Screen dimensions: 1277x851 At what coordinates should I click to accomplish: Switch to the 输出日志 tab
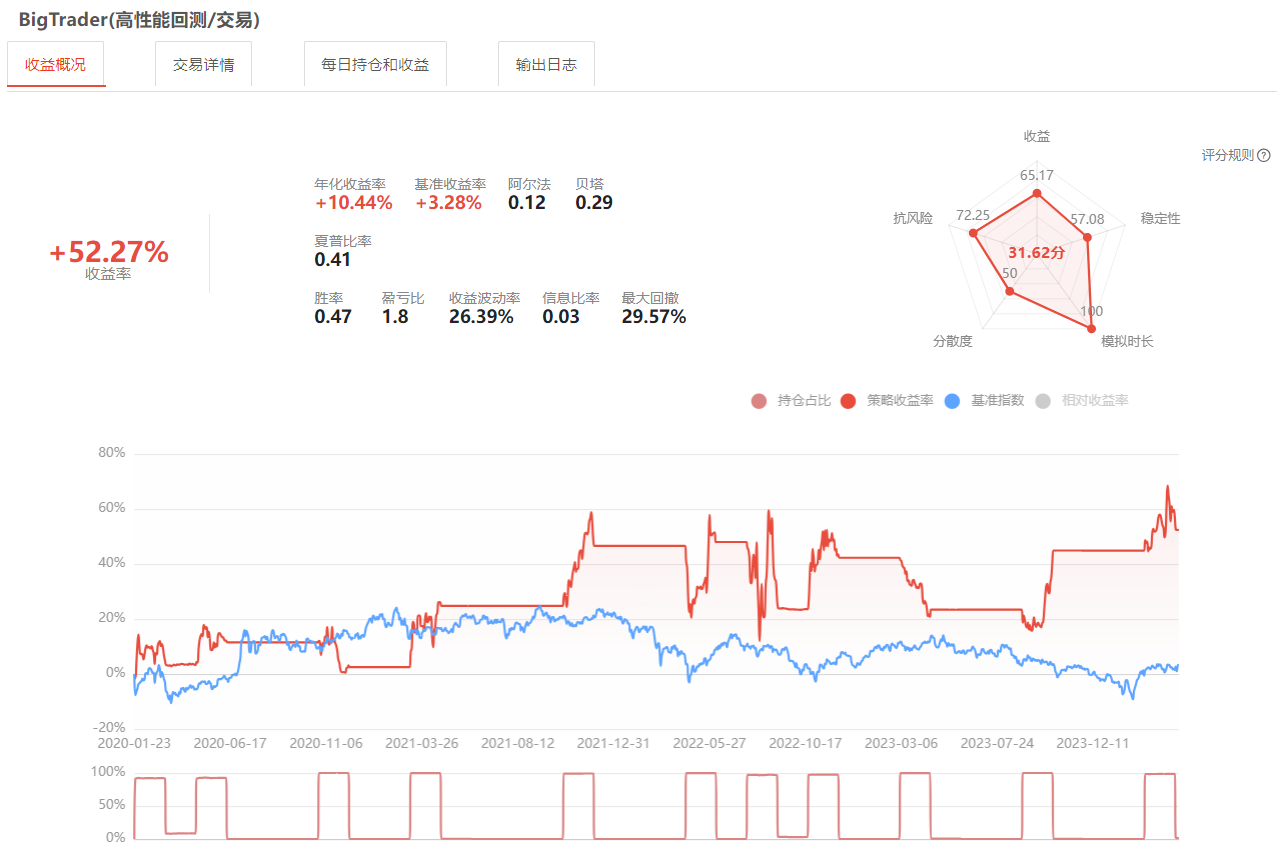[x=546, y=65]
